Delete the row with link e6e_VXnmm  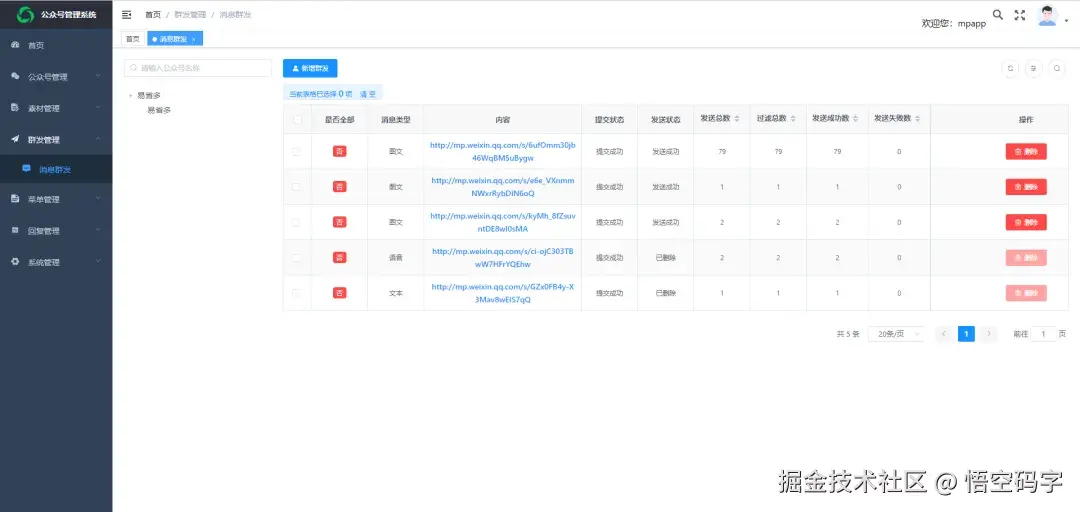click(x=1026, y=187)
